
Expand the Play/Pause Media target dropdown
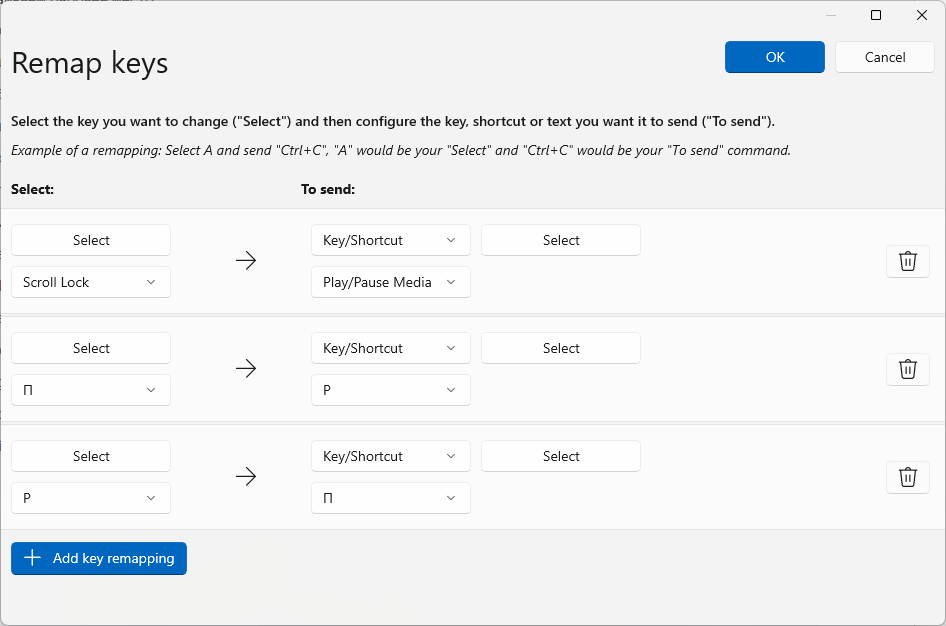(x=390, y=282)
